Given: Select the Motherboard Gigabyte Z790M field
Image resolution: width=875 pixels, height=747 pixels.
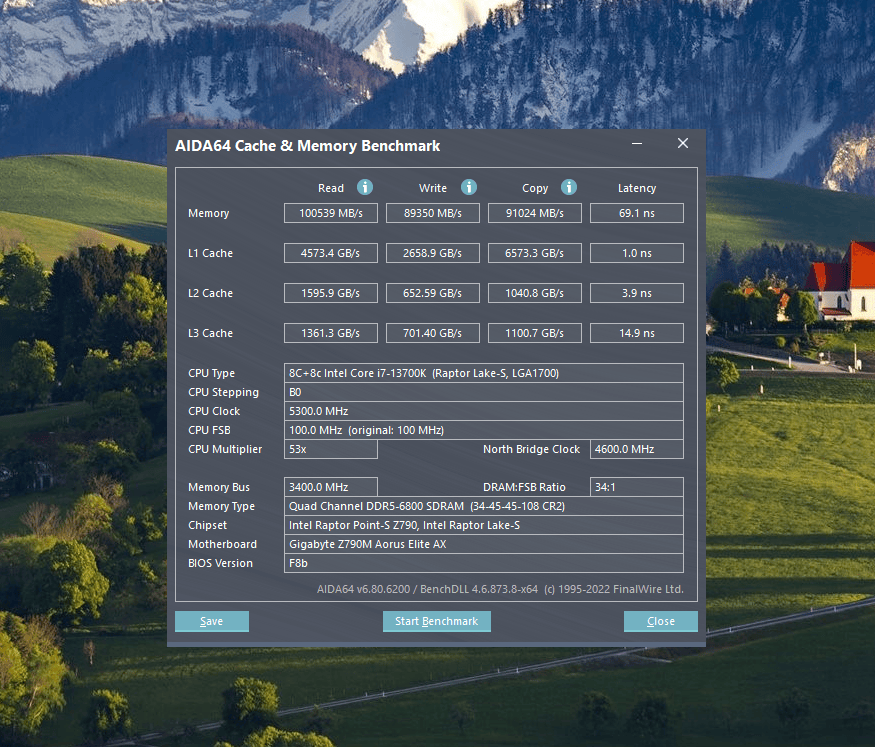Looking at the screenshot, I should 484,544.
